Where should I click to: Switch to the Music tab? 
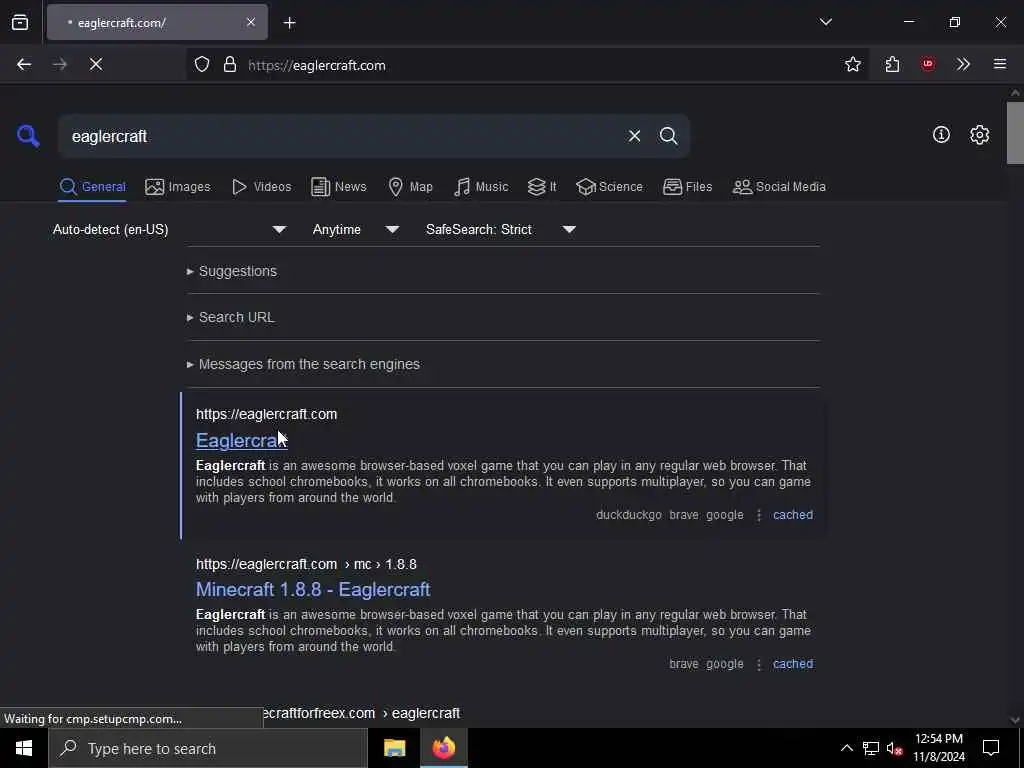[481, 187]
